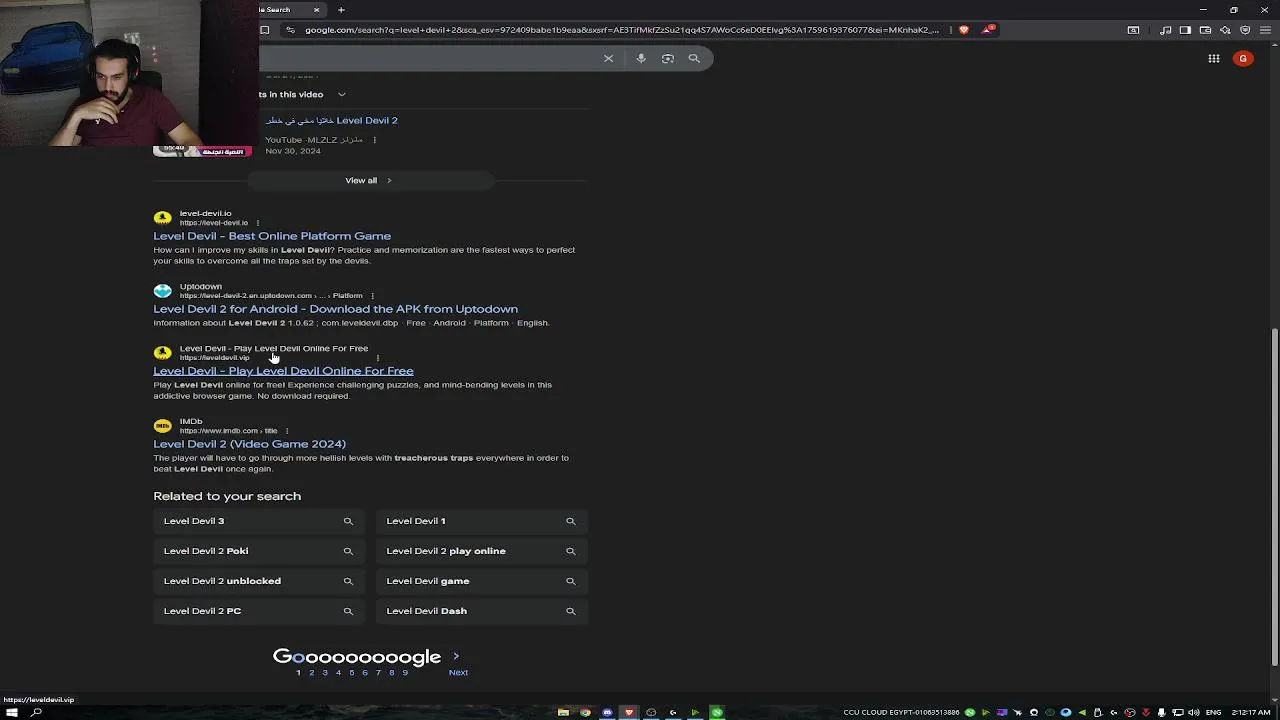The width and height of the screenshot is (1280, 720).
Task: Search related term 'Level Devil 1'
Action: tap(482, 521)
